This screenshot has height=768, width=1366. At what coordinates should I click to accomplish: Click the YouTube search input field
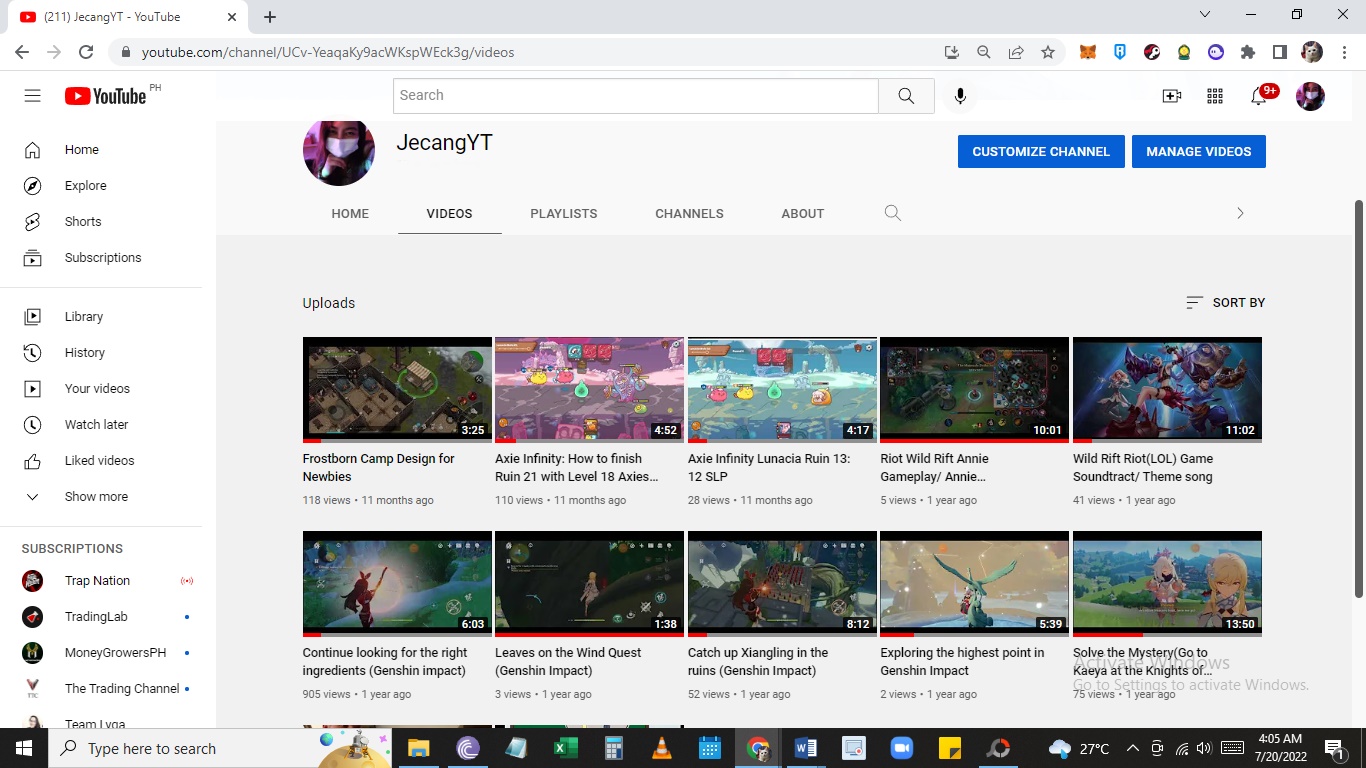(x=636, y=96)
